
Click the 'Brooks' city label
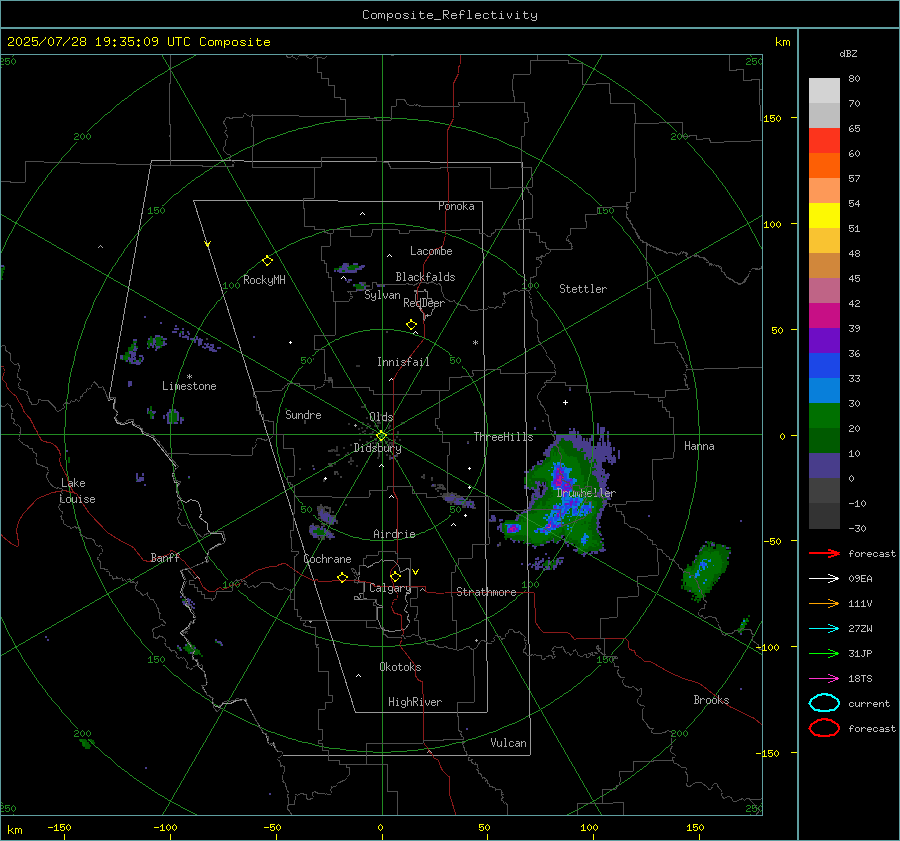pos(711,700)
